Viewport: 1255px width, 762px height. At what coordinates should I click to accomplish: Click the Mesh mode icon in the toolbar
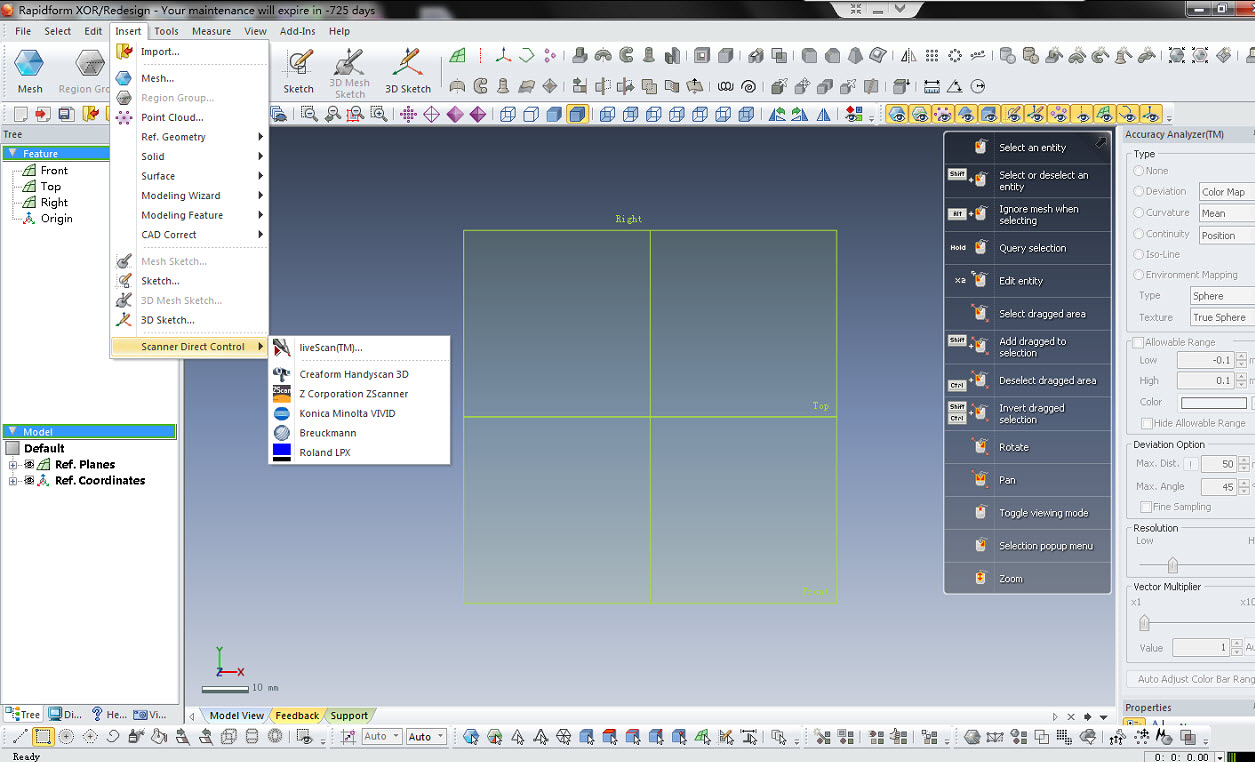[29, 70]
